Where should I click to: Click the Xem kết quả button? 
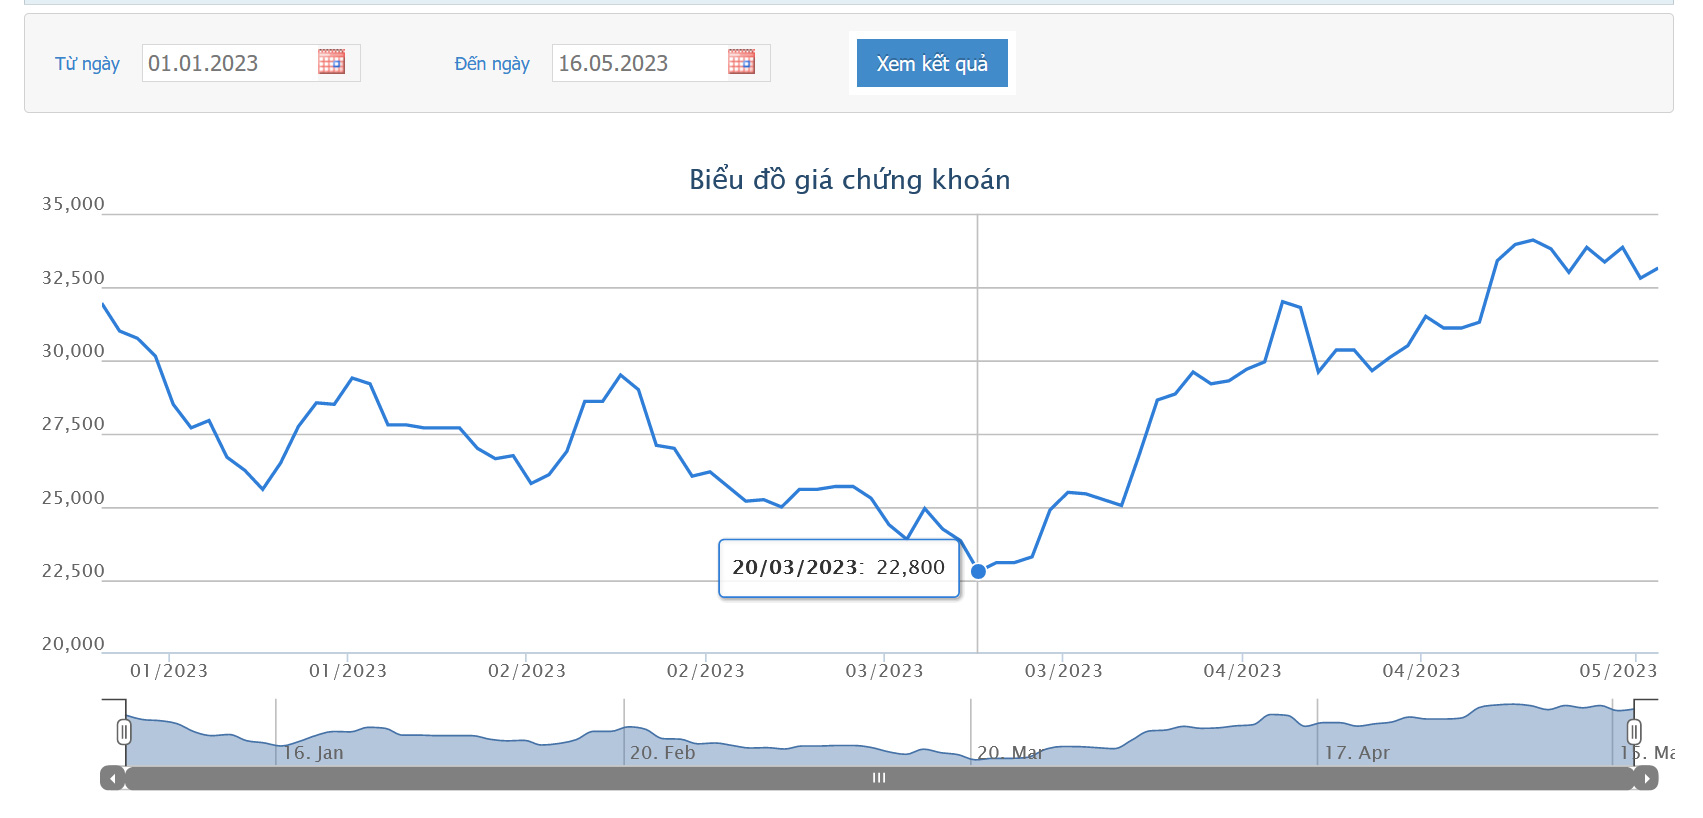(x=932, y=63)
